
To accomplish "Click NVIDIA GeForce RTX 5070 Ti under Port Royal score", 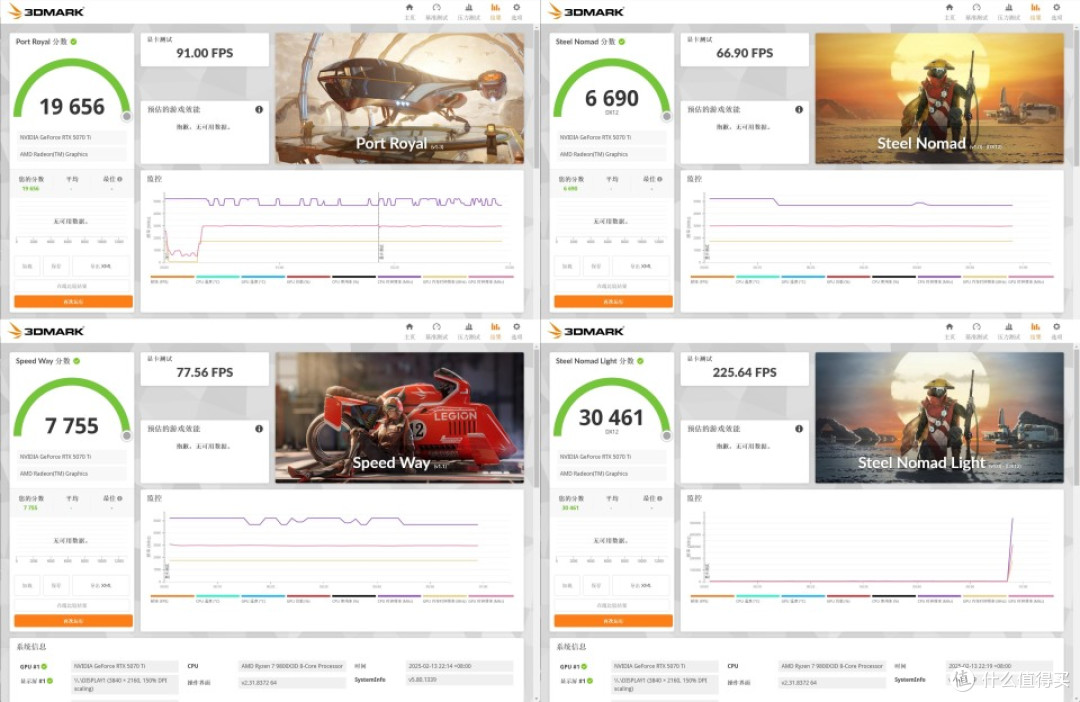I will pos(72,138).
